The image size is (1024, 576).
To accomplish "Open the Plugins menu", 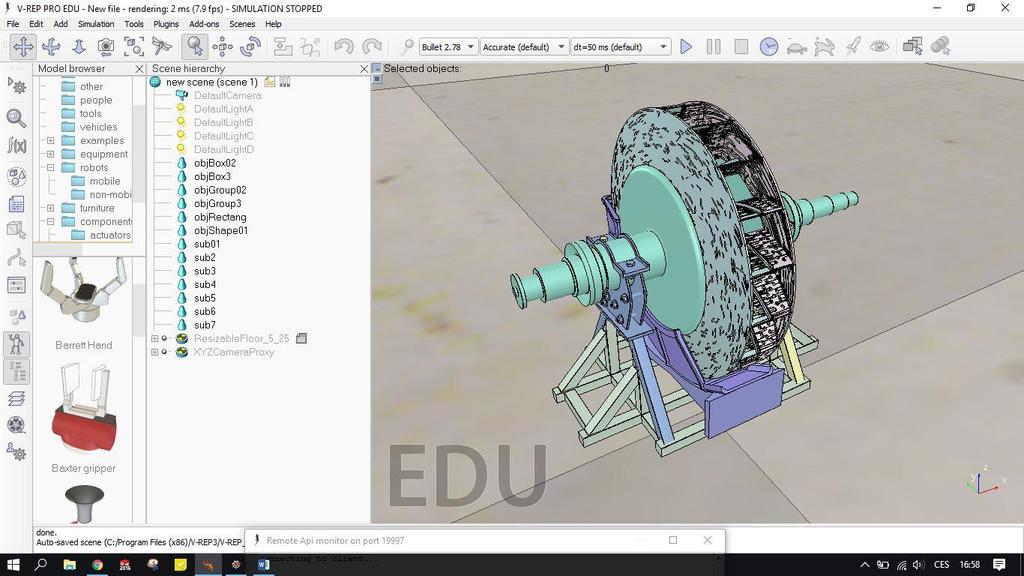I will point(166,24).
